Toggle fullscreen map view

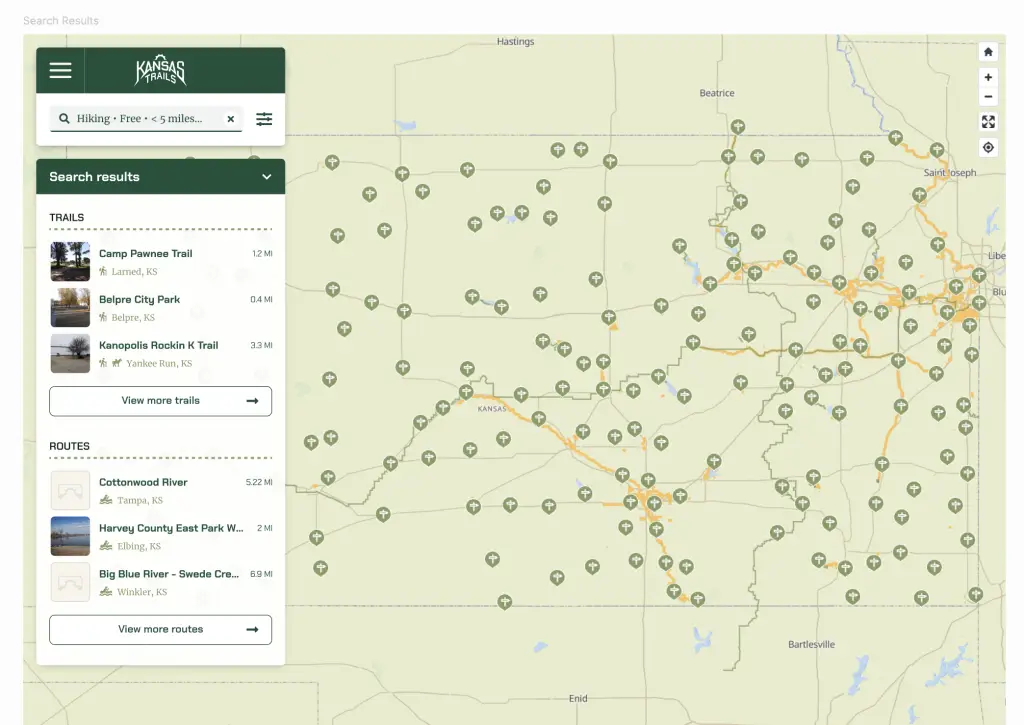988,122
